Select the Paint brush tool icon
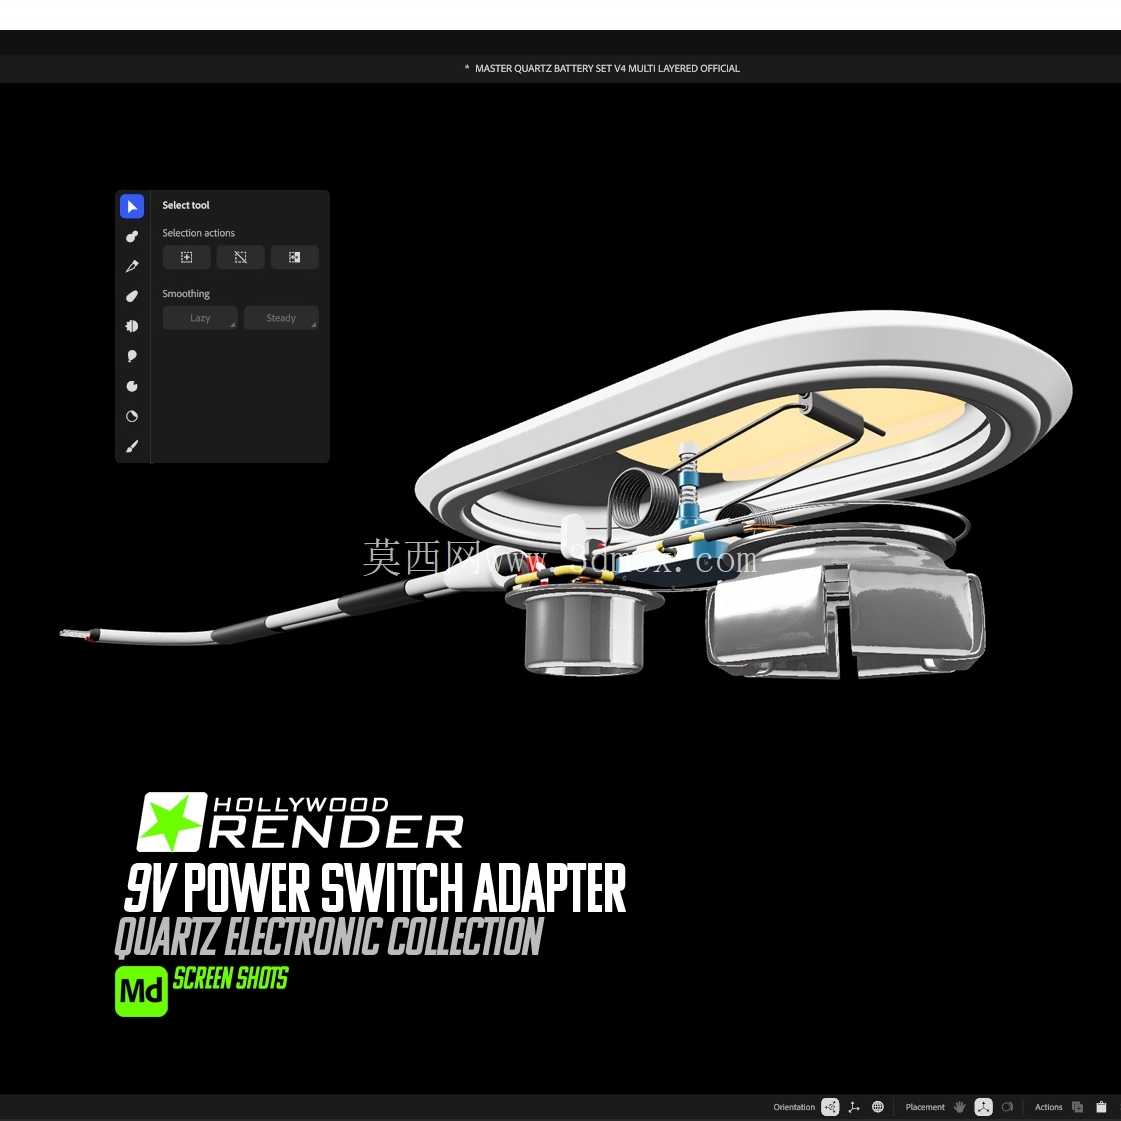This screenshot has height=1121, width=1121. click(x=132, y=446)
